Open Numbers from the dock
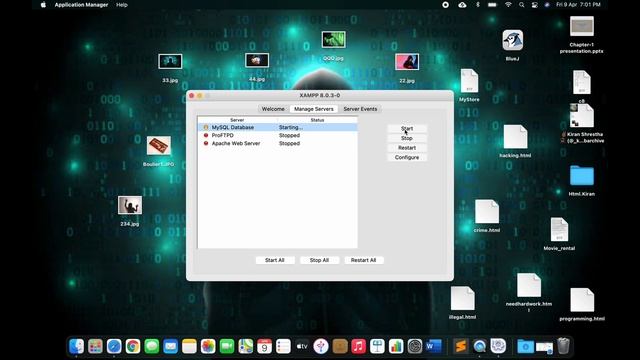The width and height of the screenshot is (640, 360). (x=396, y=346)
